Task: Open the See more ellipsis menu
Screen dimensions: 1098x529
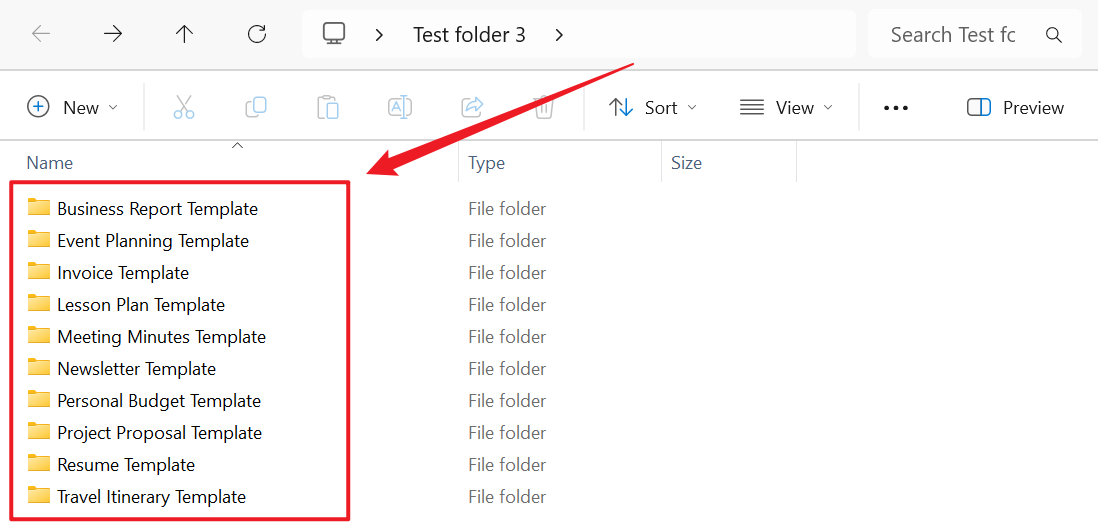Action: coord(896,108)
